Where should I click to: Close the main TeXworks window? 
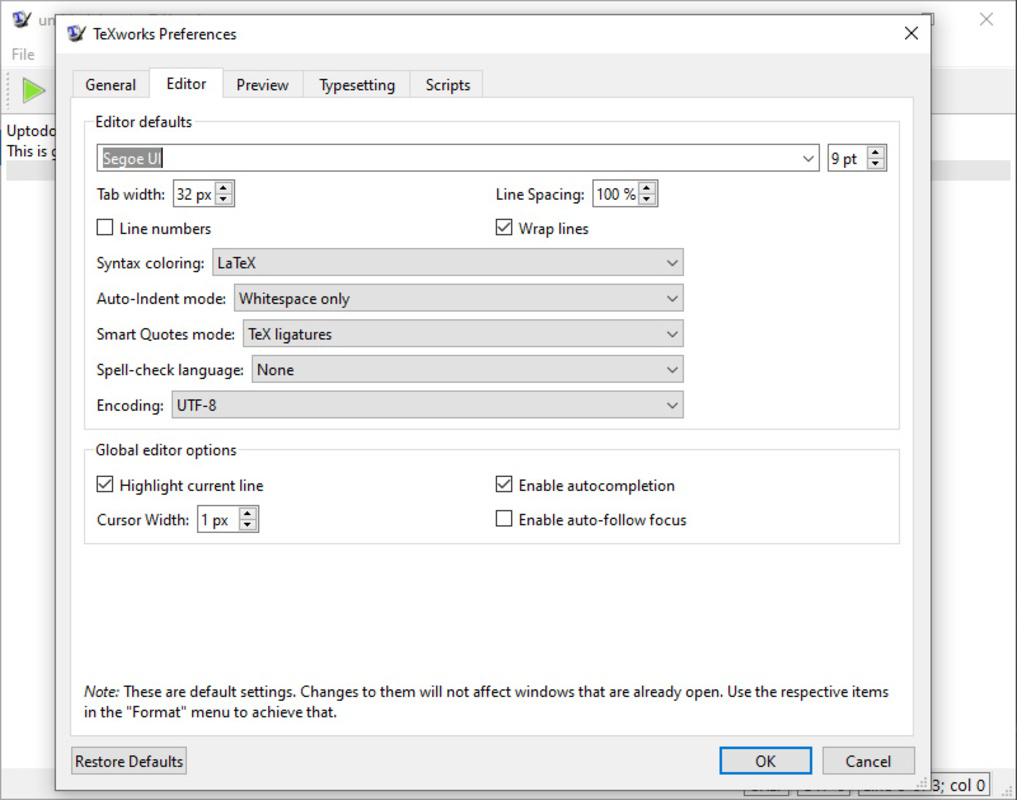click(987, 19)
